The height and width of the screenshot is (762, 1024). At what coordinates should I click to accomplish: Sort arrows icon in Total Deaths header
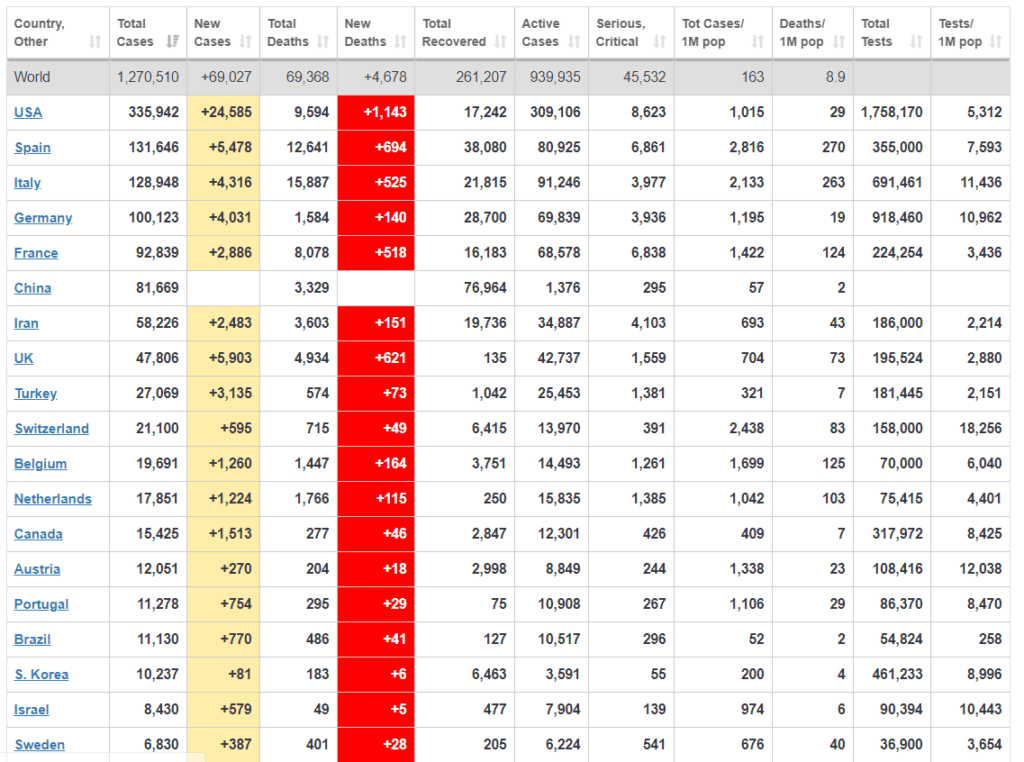323,42
